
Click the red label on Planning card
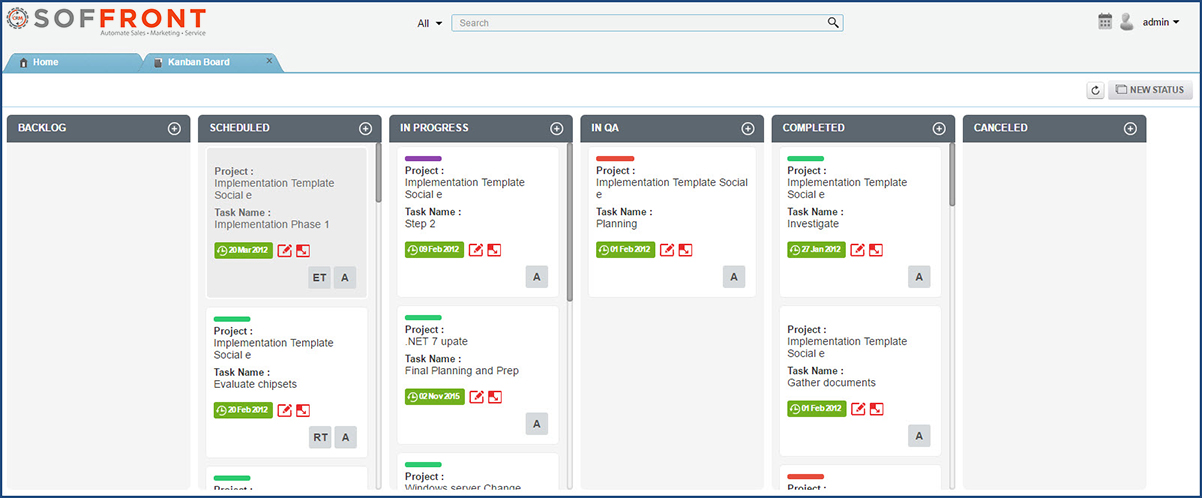click(x=615, y=158)
